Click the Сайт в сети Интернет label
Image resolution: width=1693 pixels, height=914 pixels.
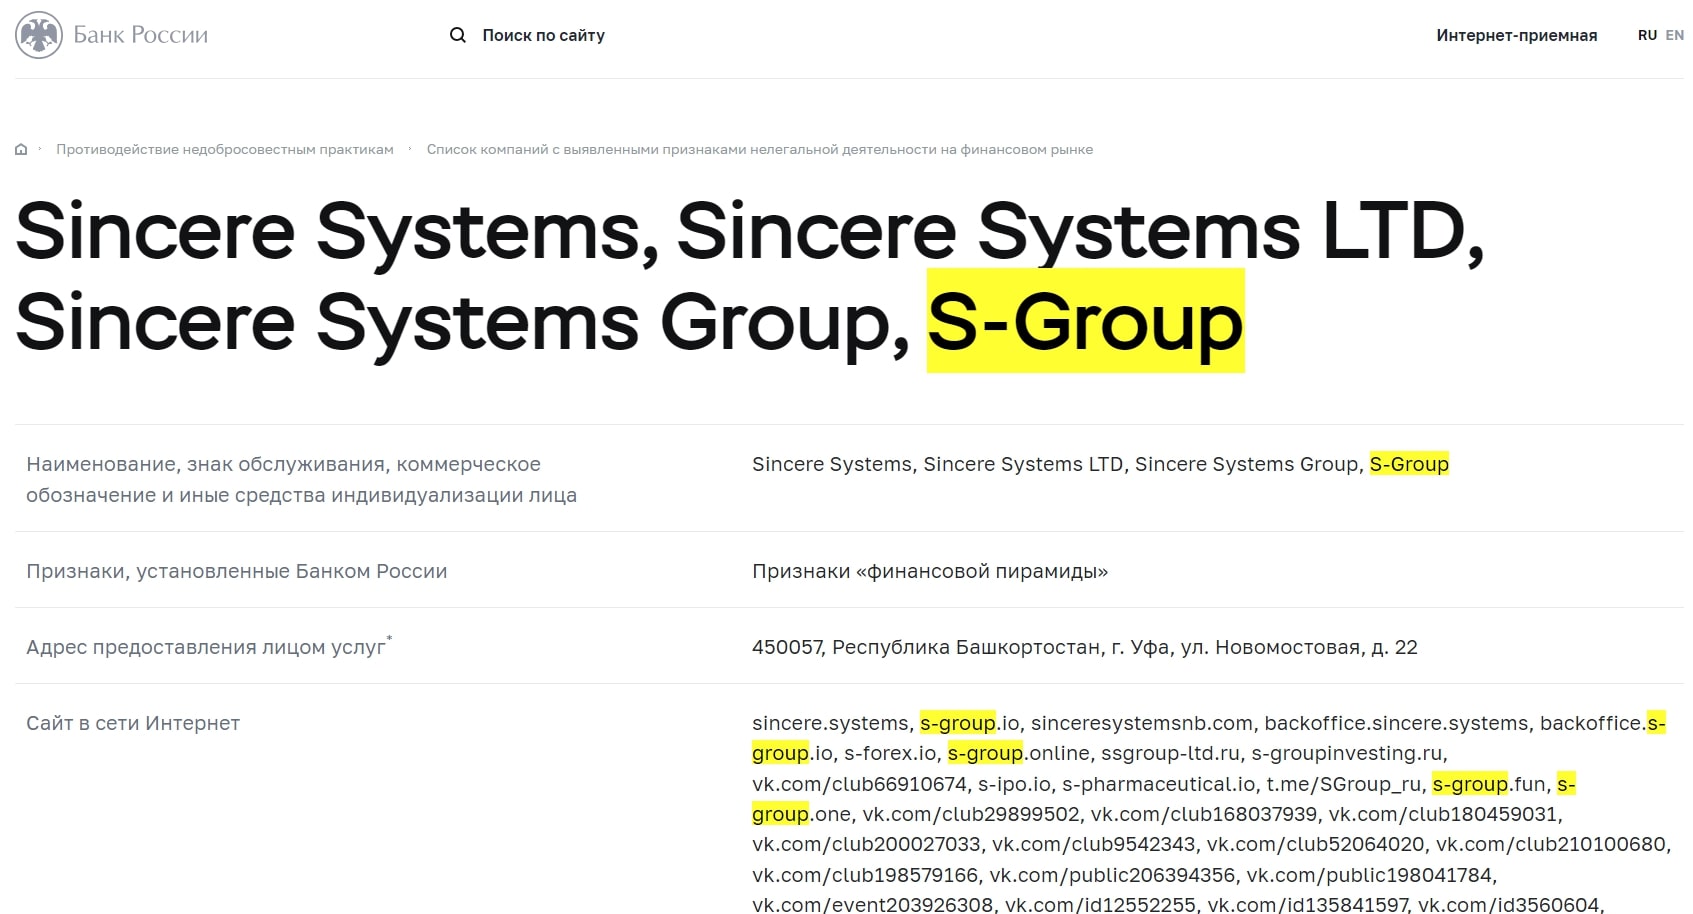pos(133,723)
